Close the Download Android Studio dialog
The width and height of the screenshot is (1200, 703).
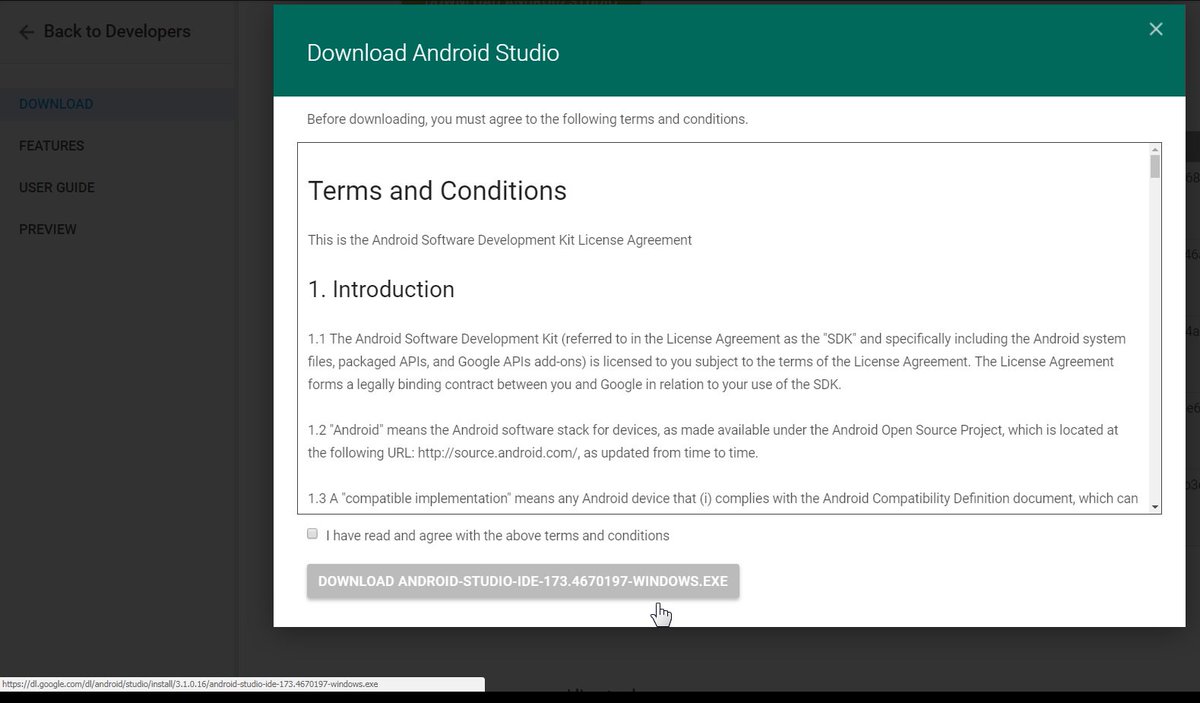1156,29
